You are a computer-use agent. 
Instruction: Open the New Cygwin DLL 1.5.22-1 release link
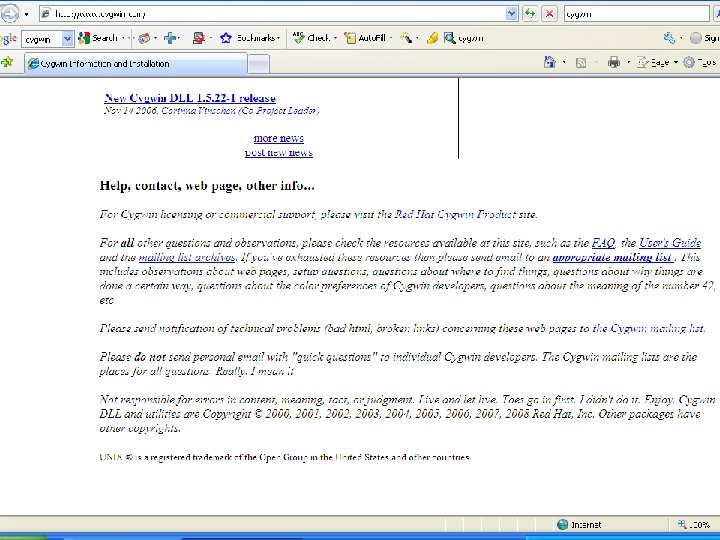point(190,98)
